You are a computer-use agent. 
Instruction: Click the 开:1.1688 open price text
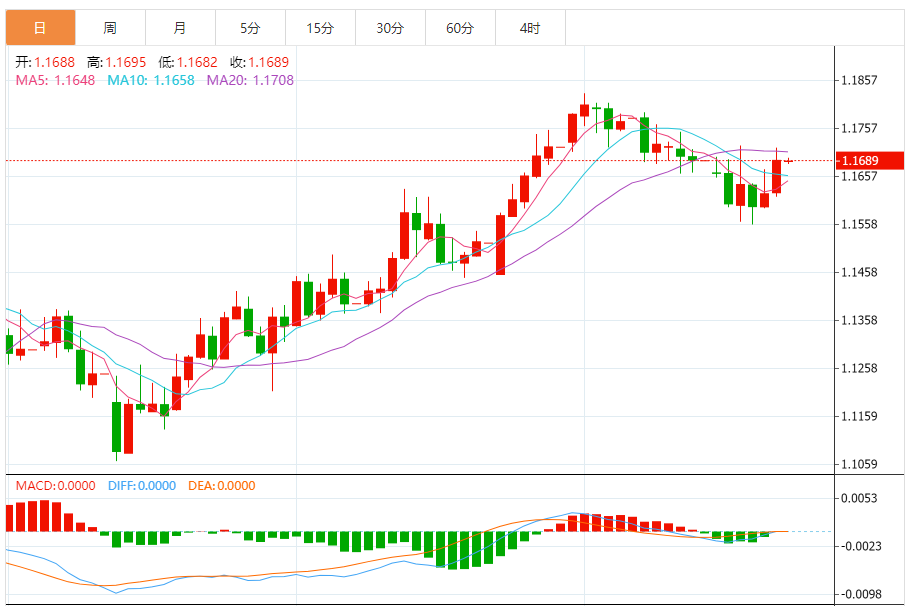coord(45,62)
